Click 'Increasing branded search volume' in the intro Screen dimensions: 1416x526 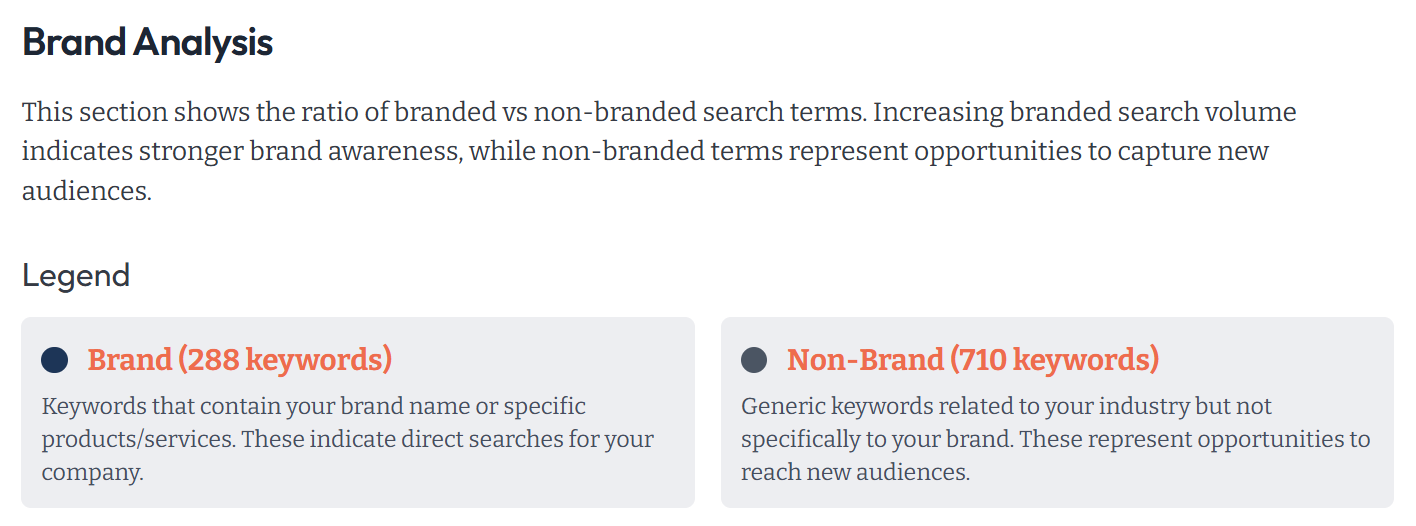(1084, 112)
